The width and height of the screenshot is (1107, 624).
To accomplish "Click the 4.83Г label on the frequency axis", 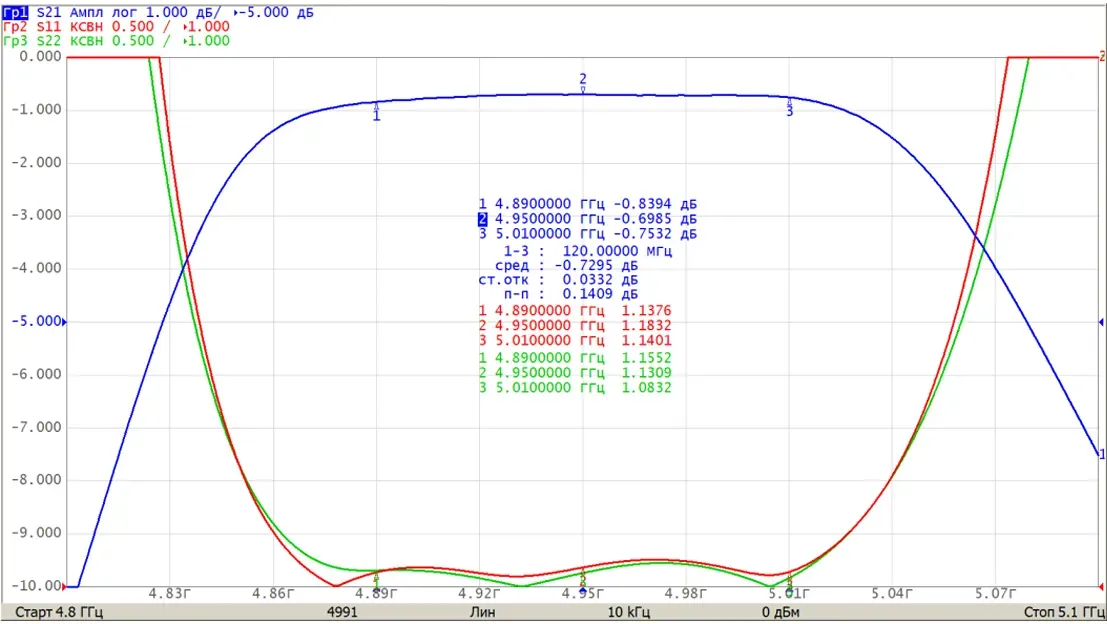I will (169, 594).
